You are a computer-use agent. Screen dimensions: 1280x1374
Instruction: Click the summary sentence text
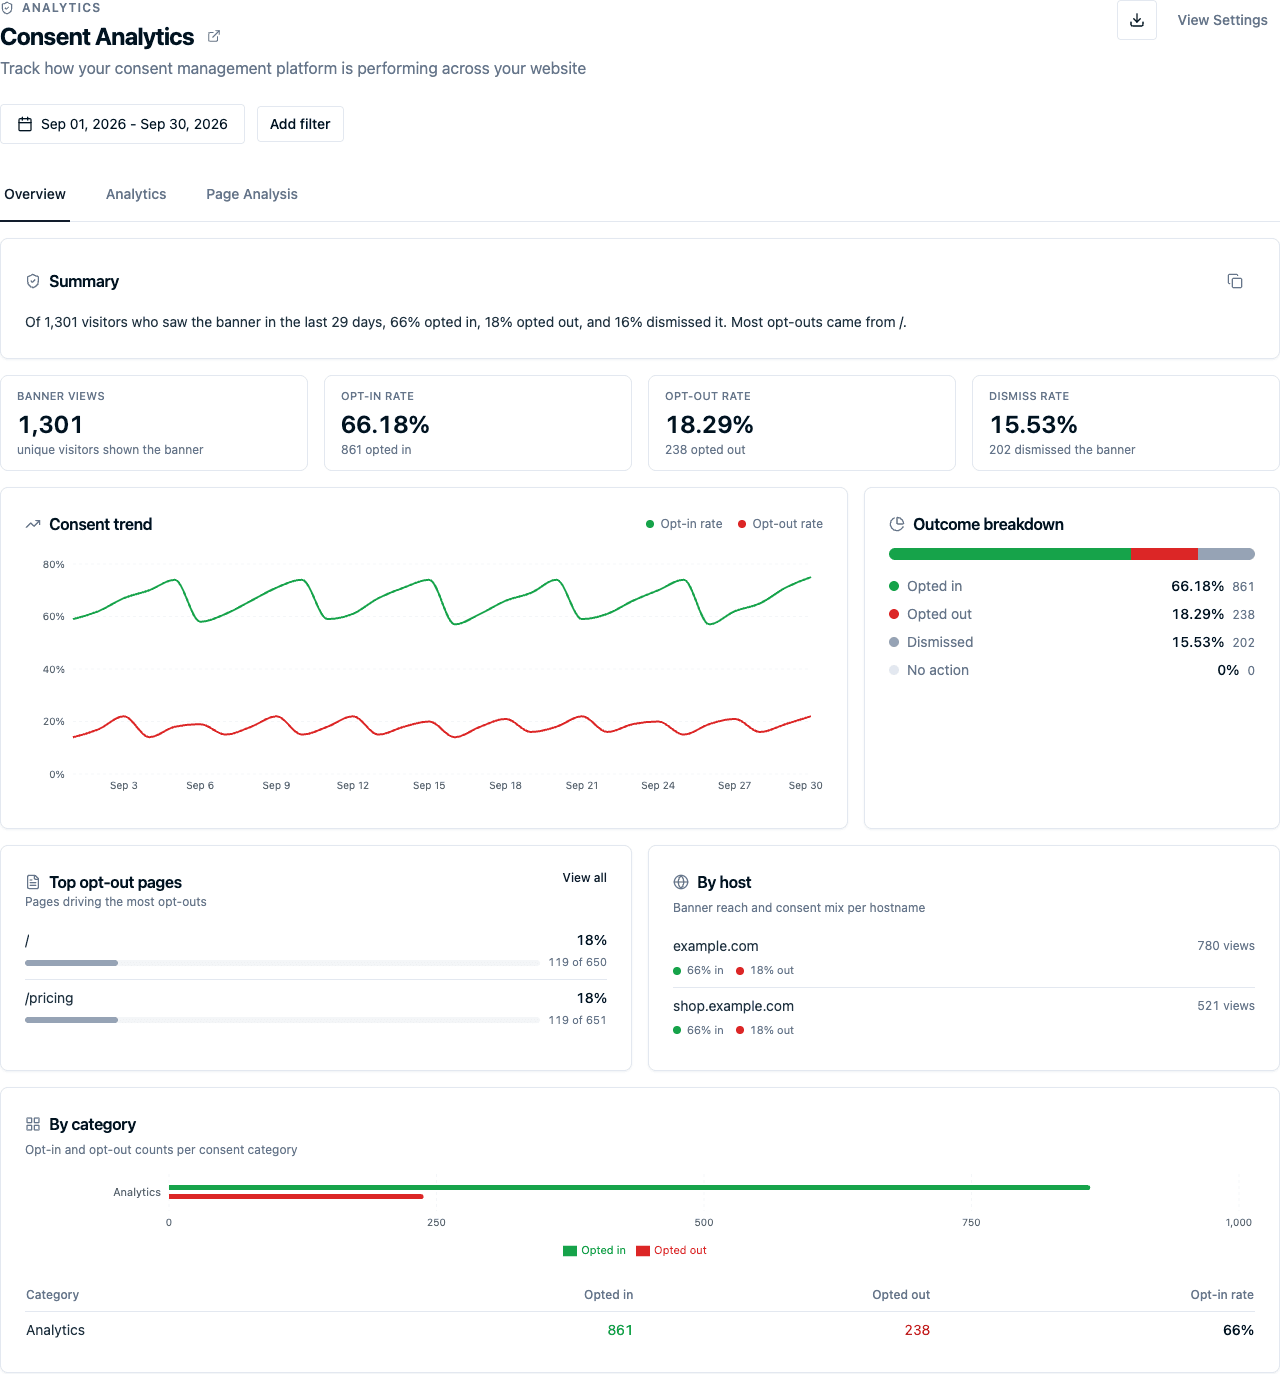[466, 322]
